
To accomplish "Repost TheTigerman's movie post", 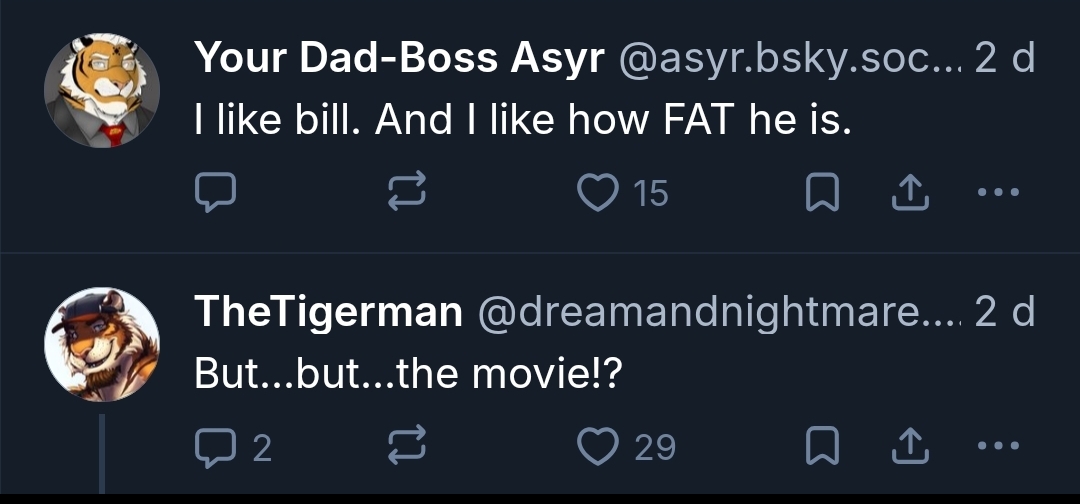I will (407, 447).
